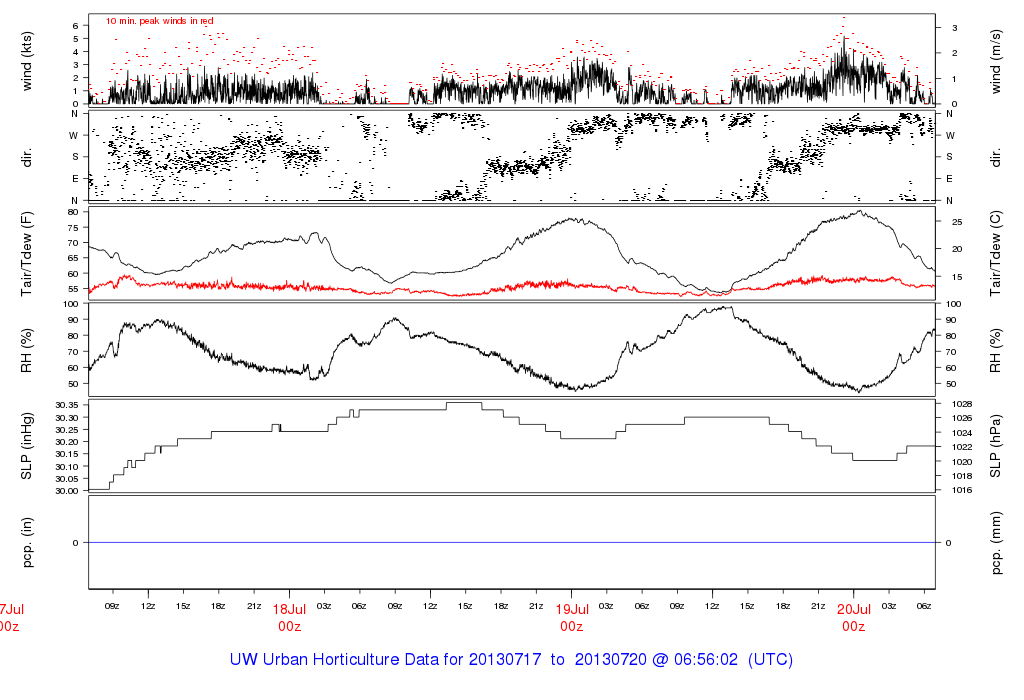
Task: Select the 'SLP (hPa)' axis label
Action: [x=995, y=446]
